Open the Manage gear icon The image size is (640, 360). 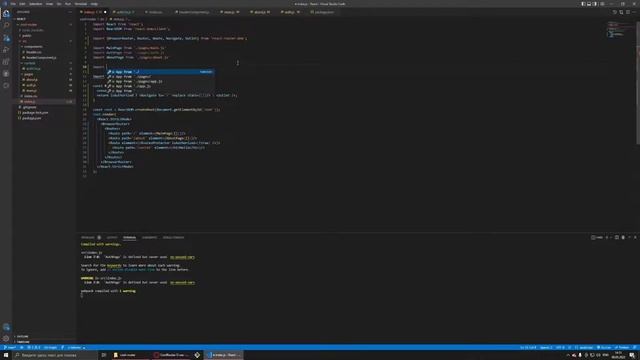(6, 338)
